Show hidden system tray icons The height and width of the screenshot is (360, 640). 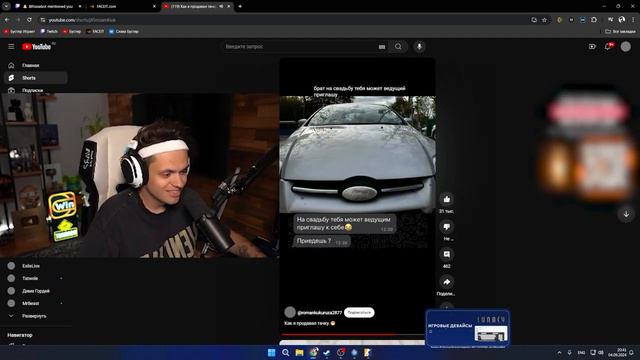559,353
